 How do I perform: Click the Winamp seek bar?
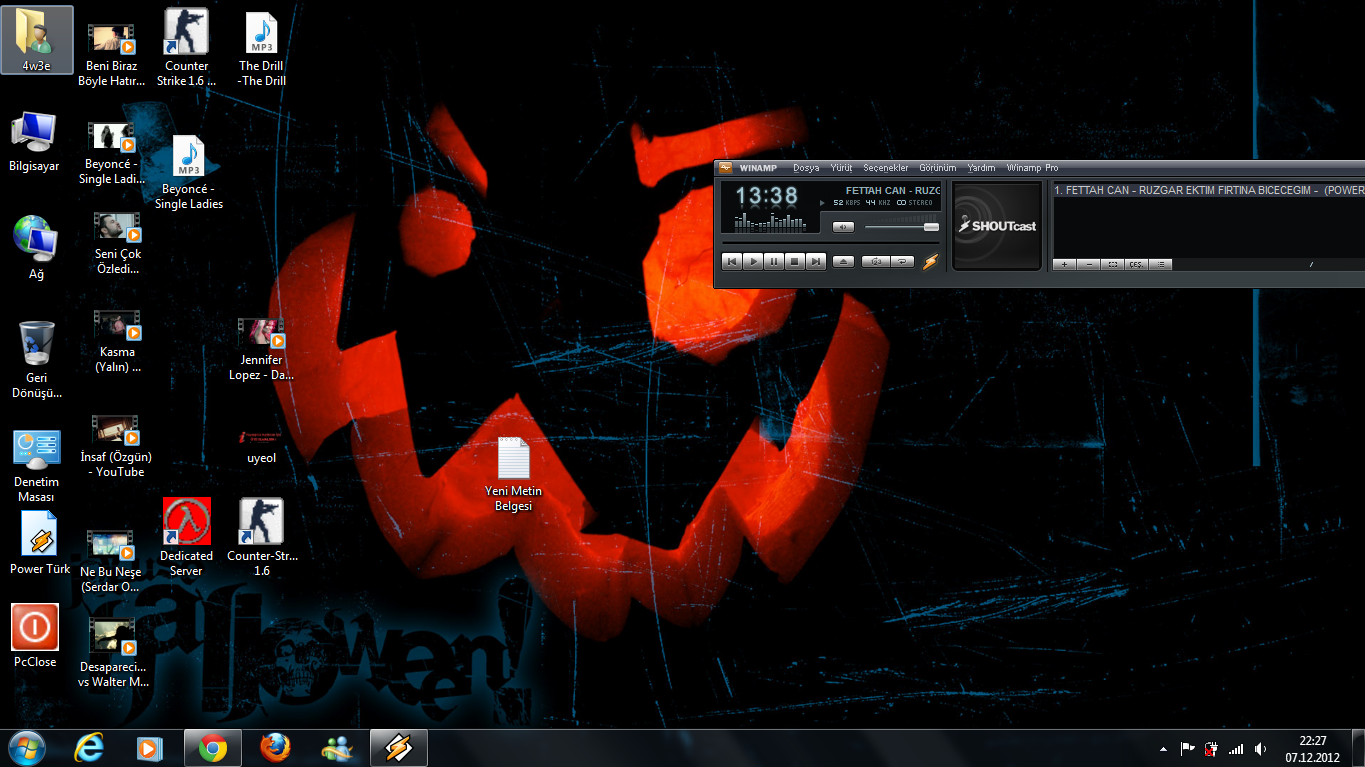click(831, 244)
